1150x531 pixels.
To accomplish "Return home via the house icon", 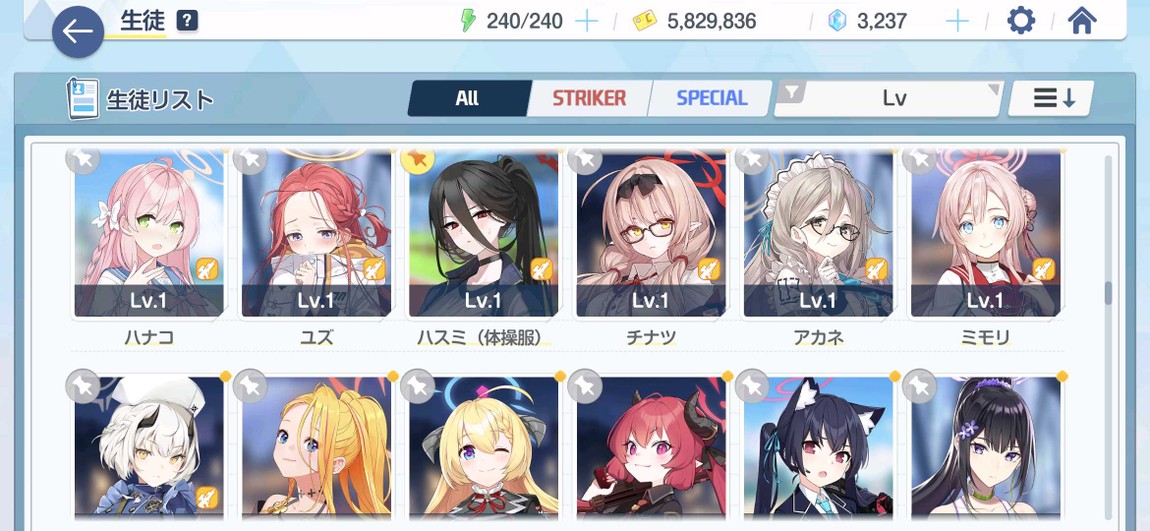I will 1082,21.
